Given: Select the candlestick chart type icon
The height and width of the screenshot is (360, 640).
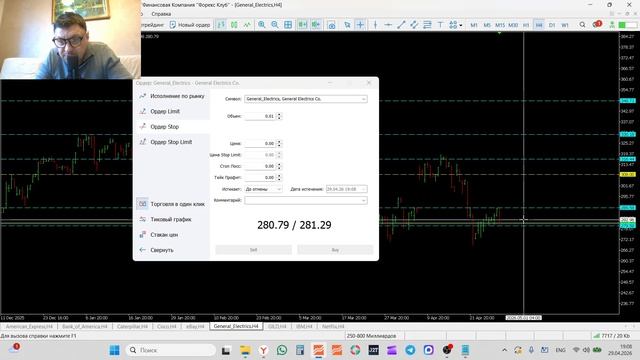Looking at the screenshot, I should point(234,25).
